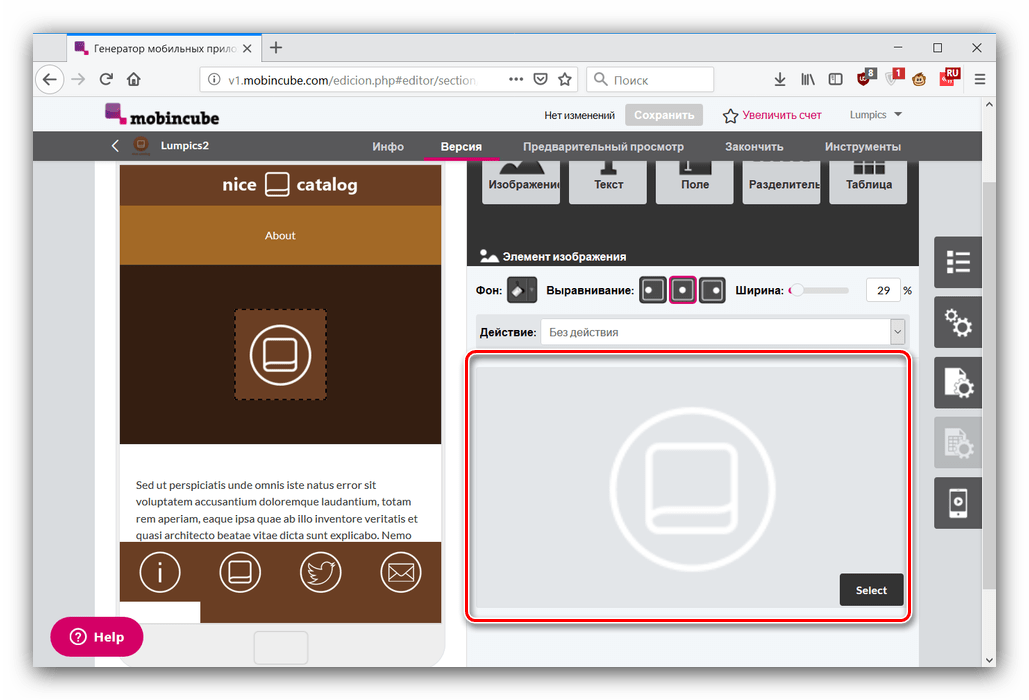Open the gears settings sidebar icon
Screen dimensions: 1029x700
pyautogui.click(x=958, y=322)
